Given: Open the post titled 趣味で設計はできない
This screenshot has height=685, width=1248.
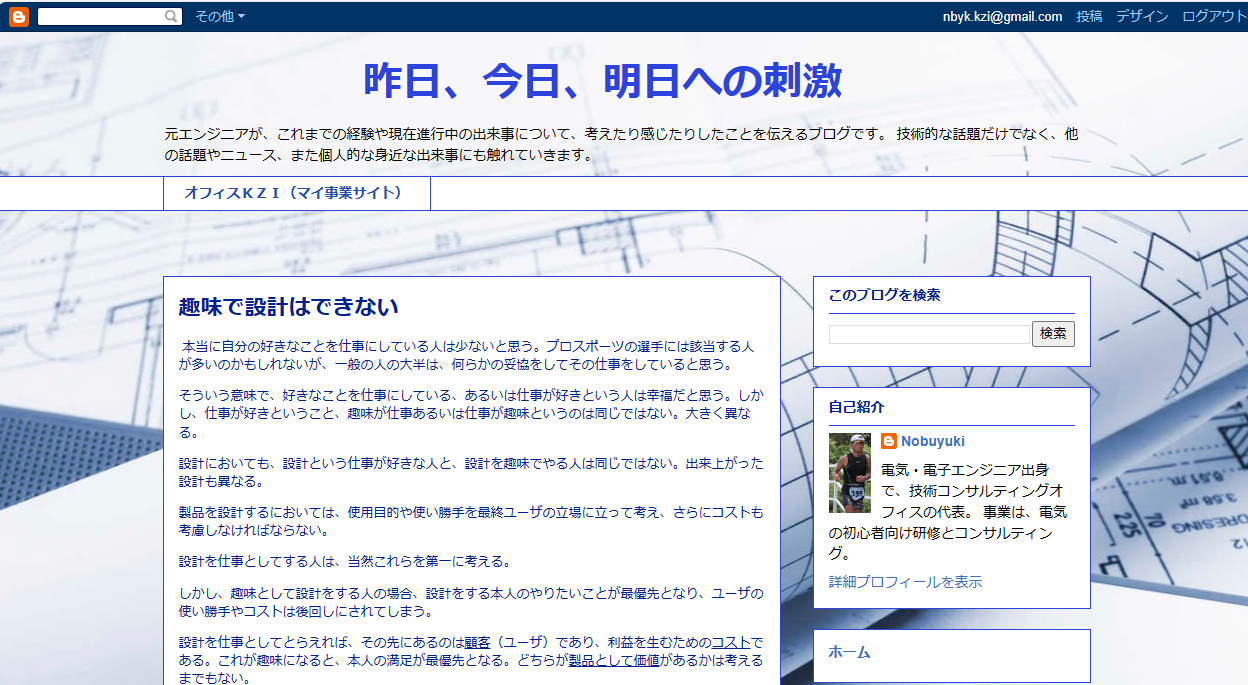Looking at the screenshot, I should [x=289, y=306].
